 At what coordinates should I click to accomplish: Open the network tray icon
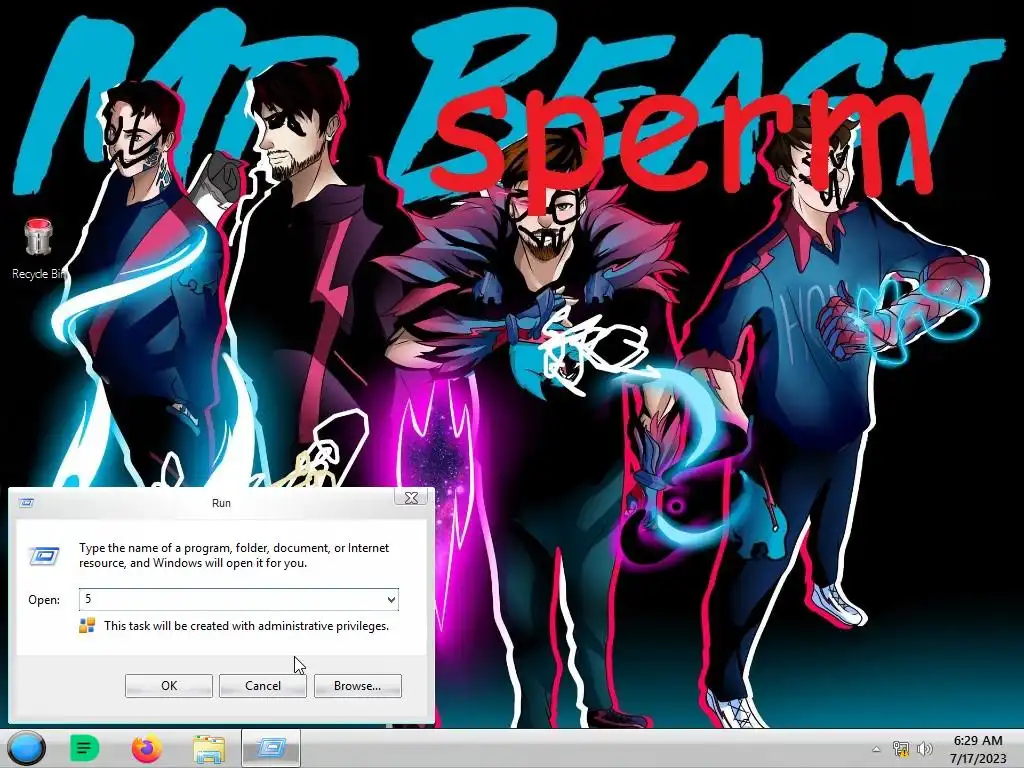point(901,749)
